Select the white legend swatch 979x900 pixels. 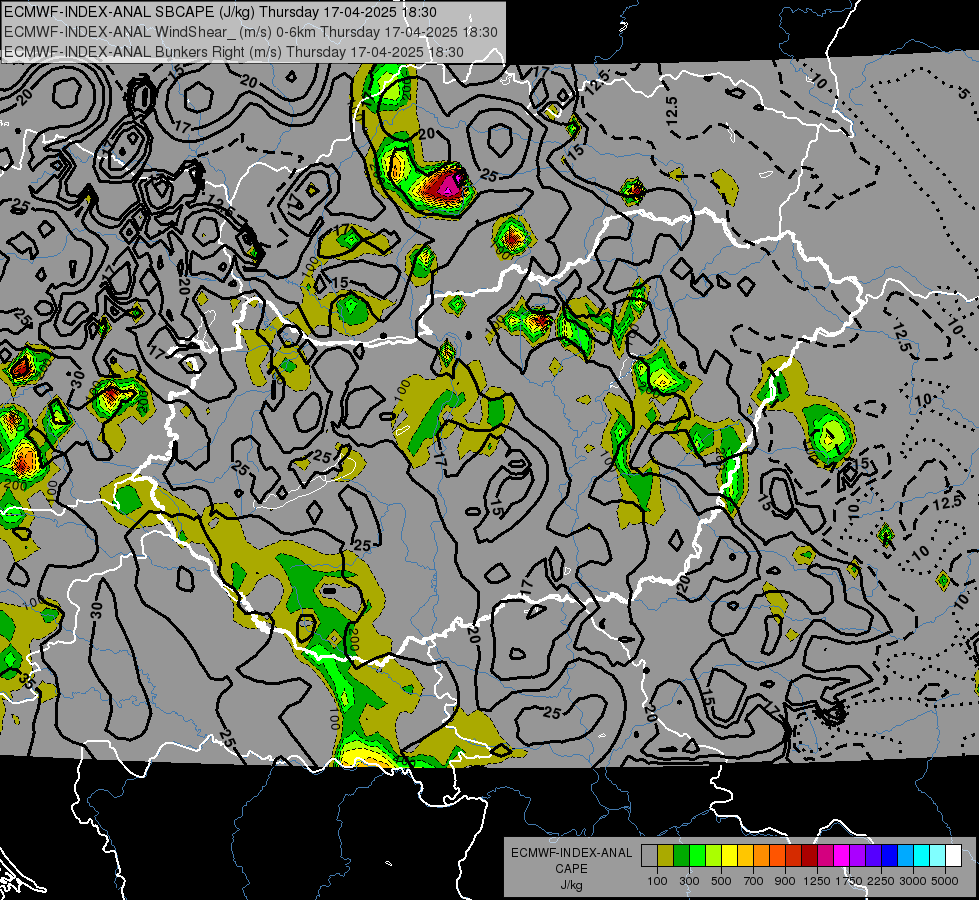click(x=954, y=856)
